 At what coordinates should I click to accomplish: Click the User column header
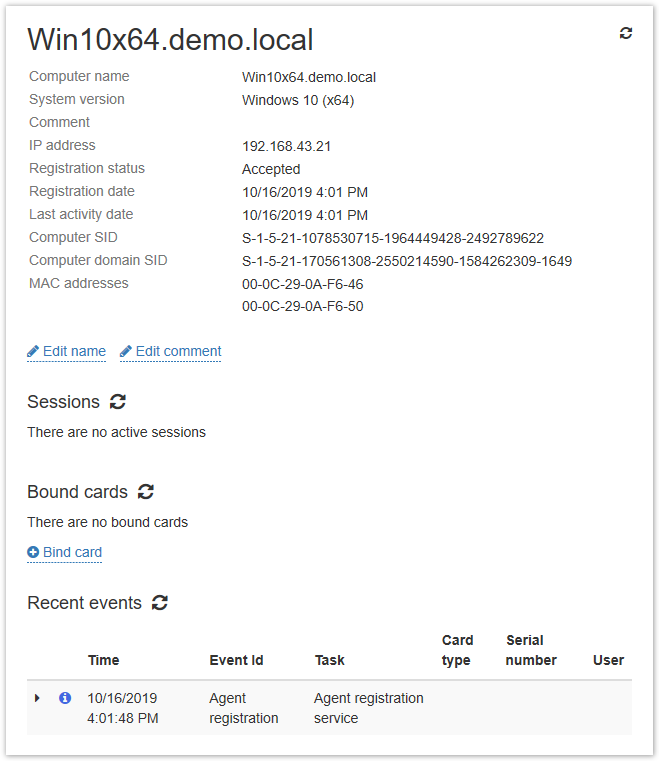click(608, 660)
